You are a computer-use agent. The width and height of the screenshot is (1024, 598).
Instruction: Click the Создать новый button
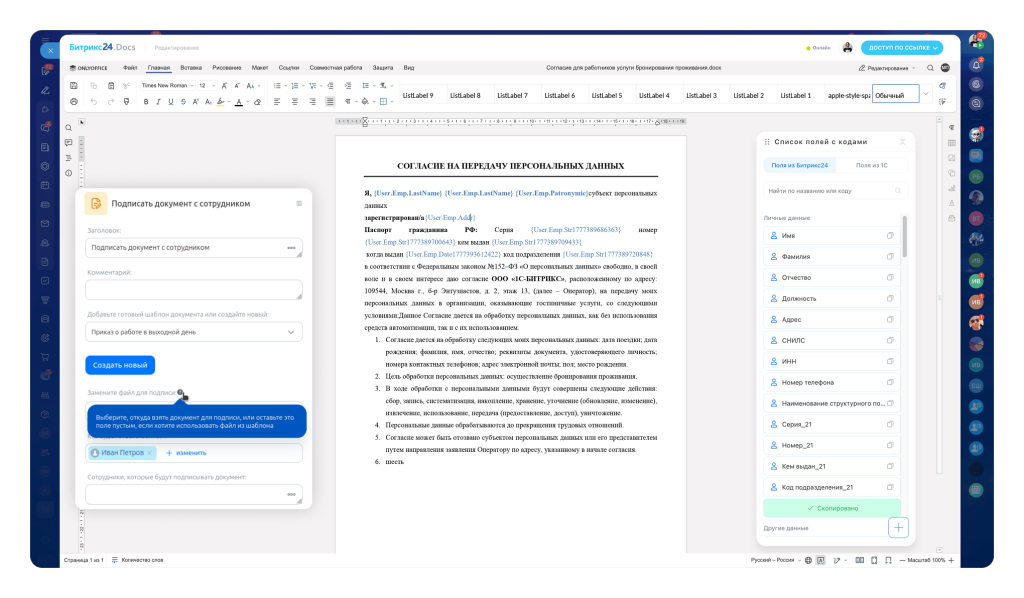click(x=120, y=365)
